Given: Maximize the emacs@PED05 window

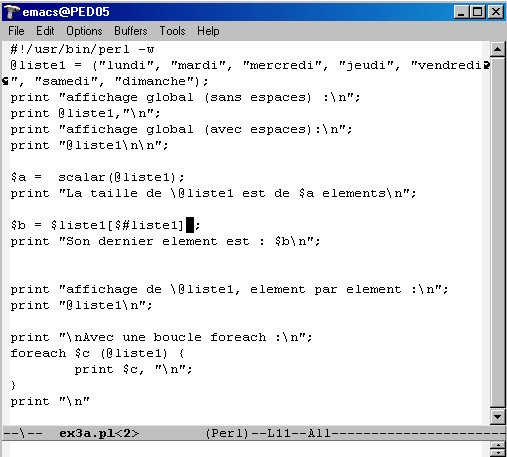Looking at the screenshot, I should [x=477, y=12].
